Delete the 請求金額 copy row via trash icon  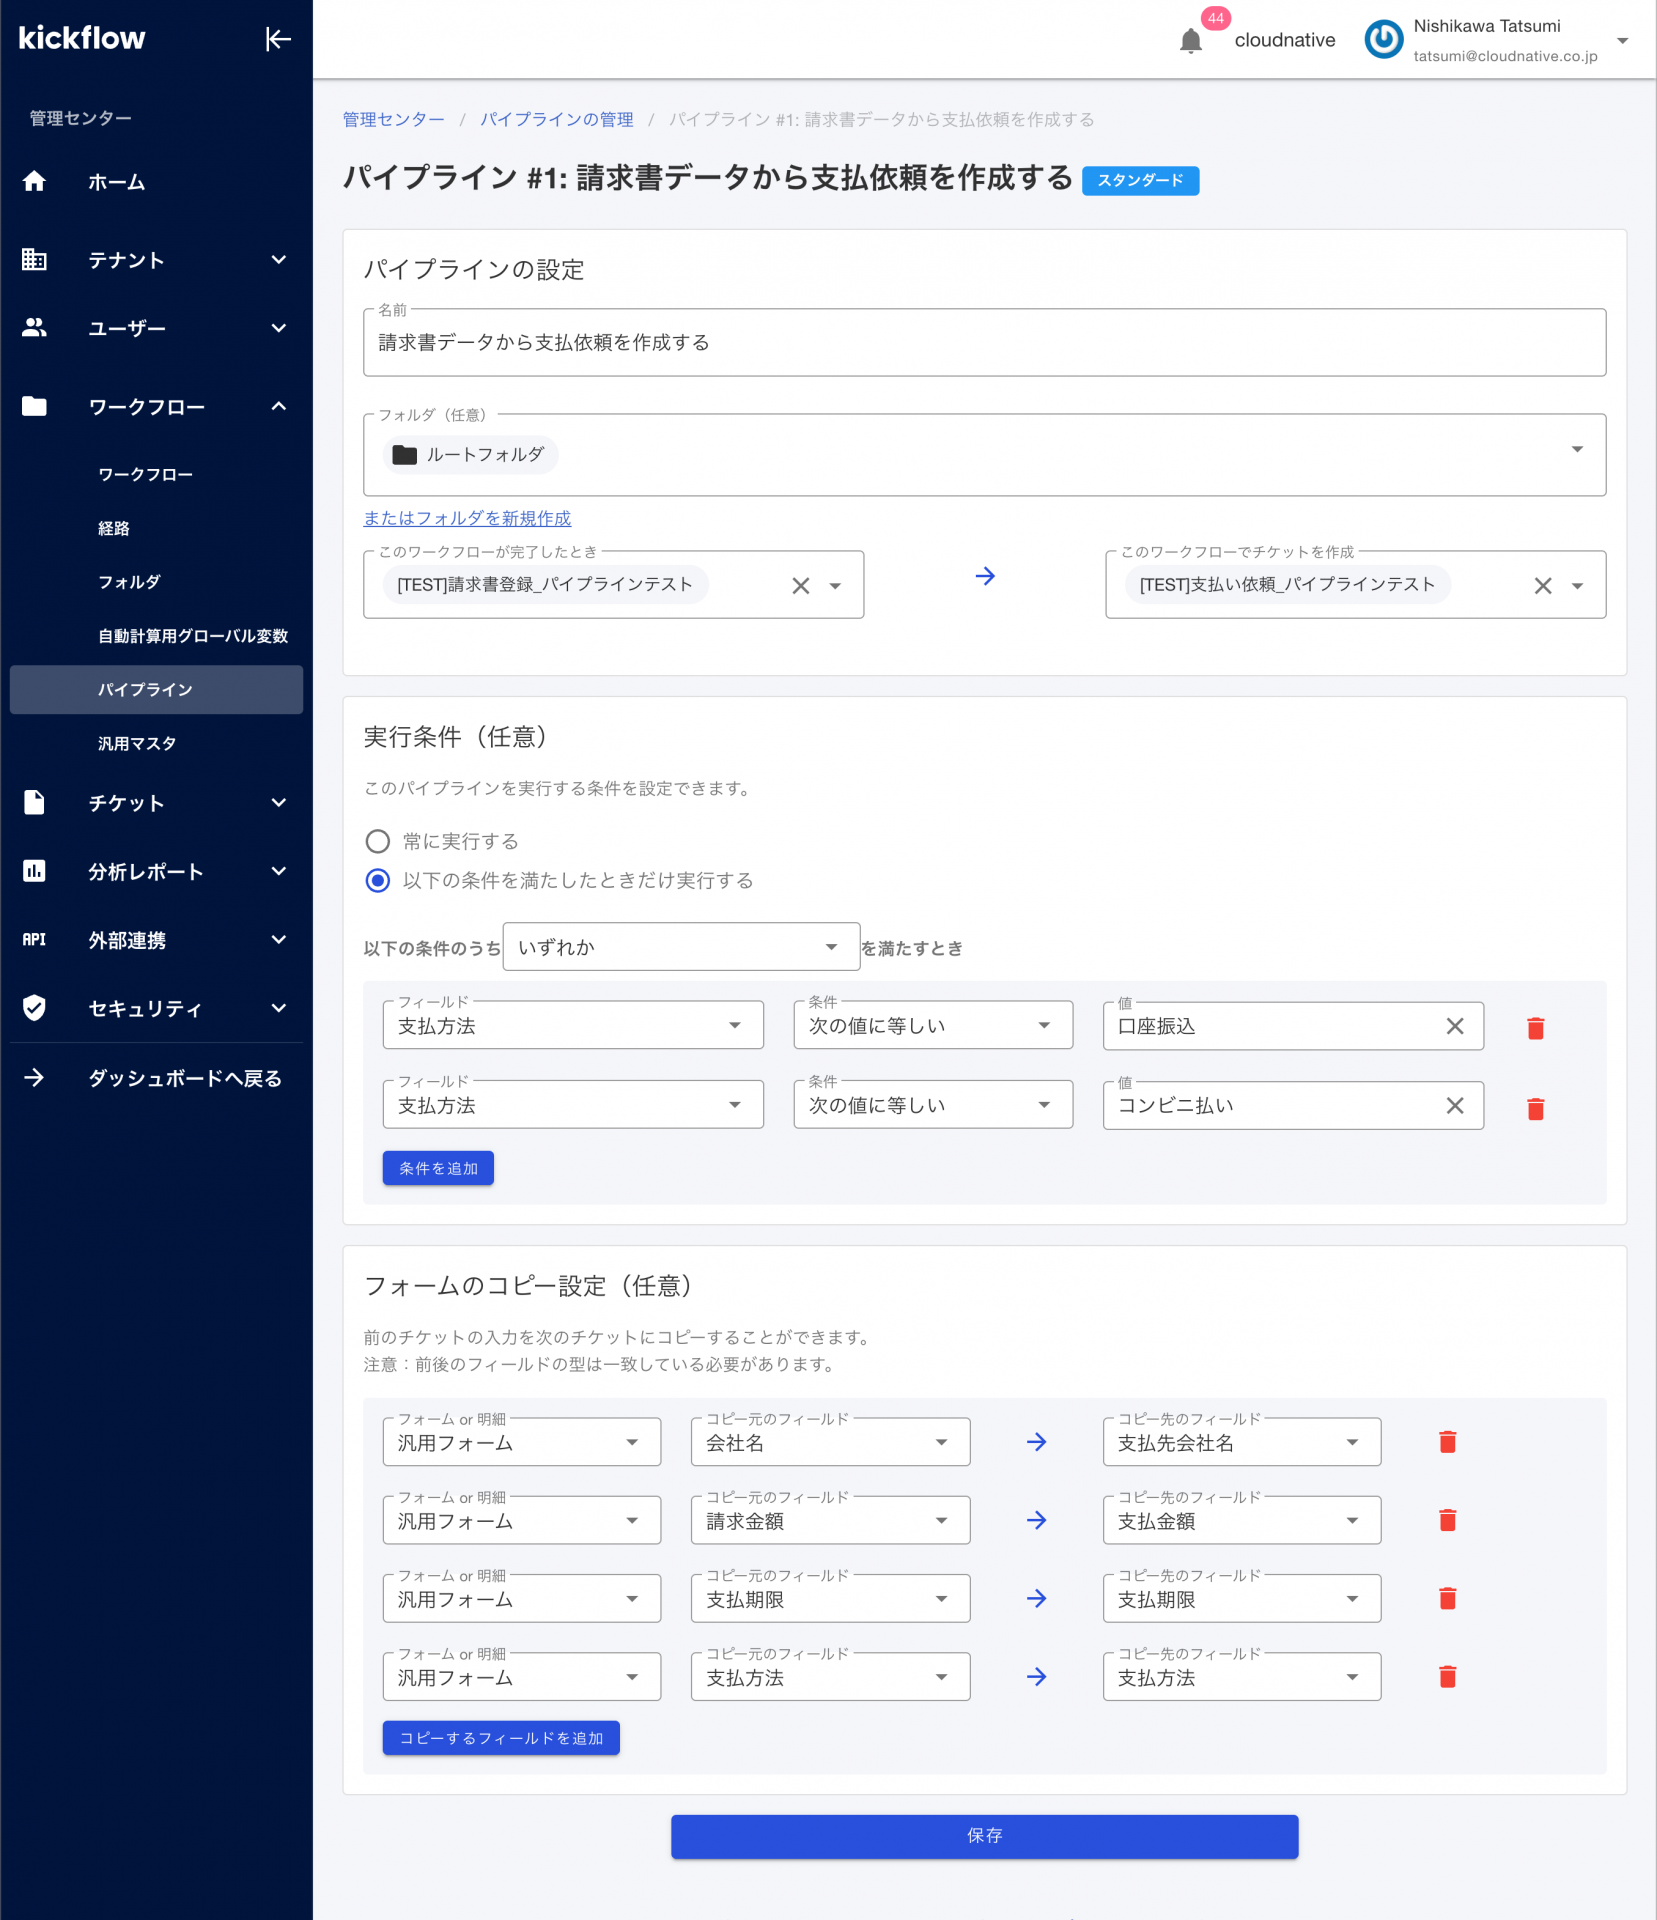(1447, 1520)
